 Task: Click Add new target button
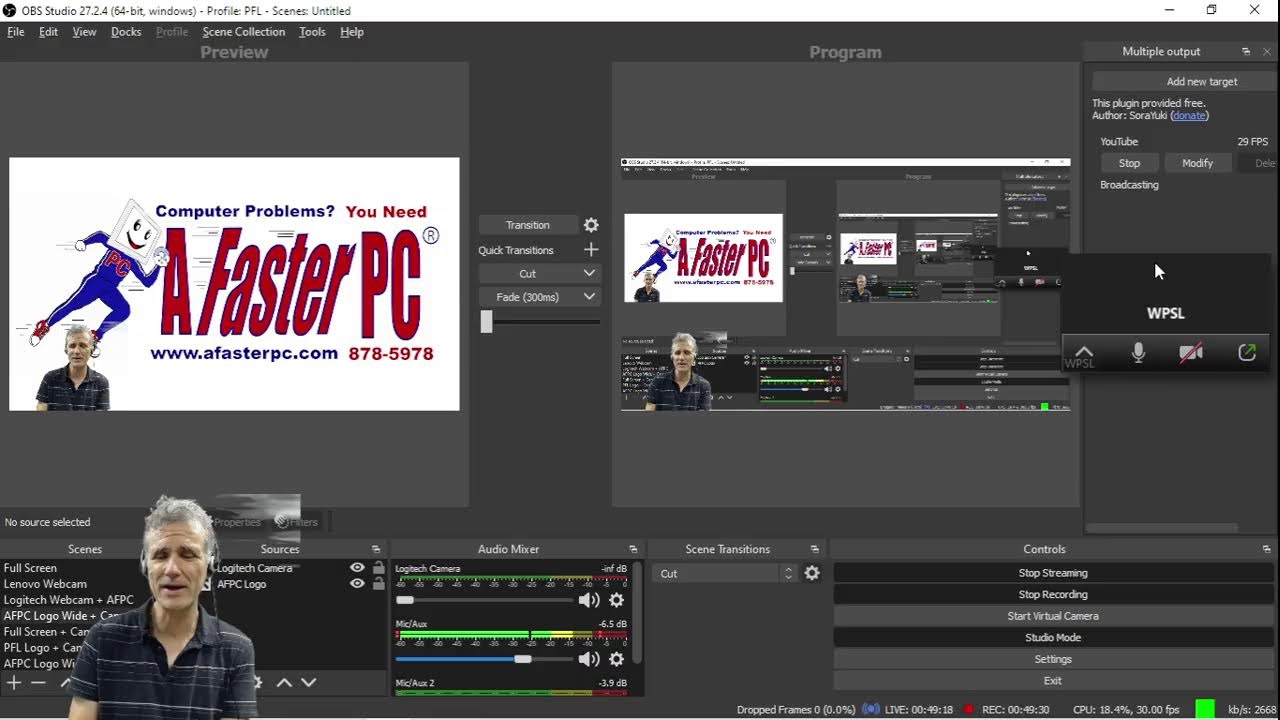[x=1184, y=82]
